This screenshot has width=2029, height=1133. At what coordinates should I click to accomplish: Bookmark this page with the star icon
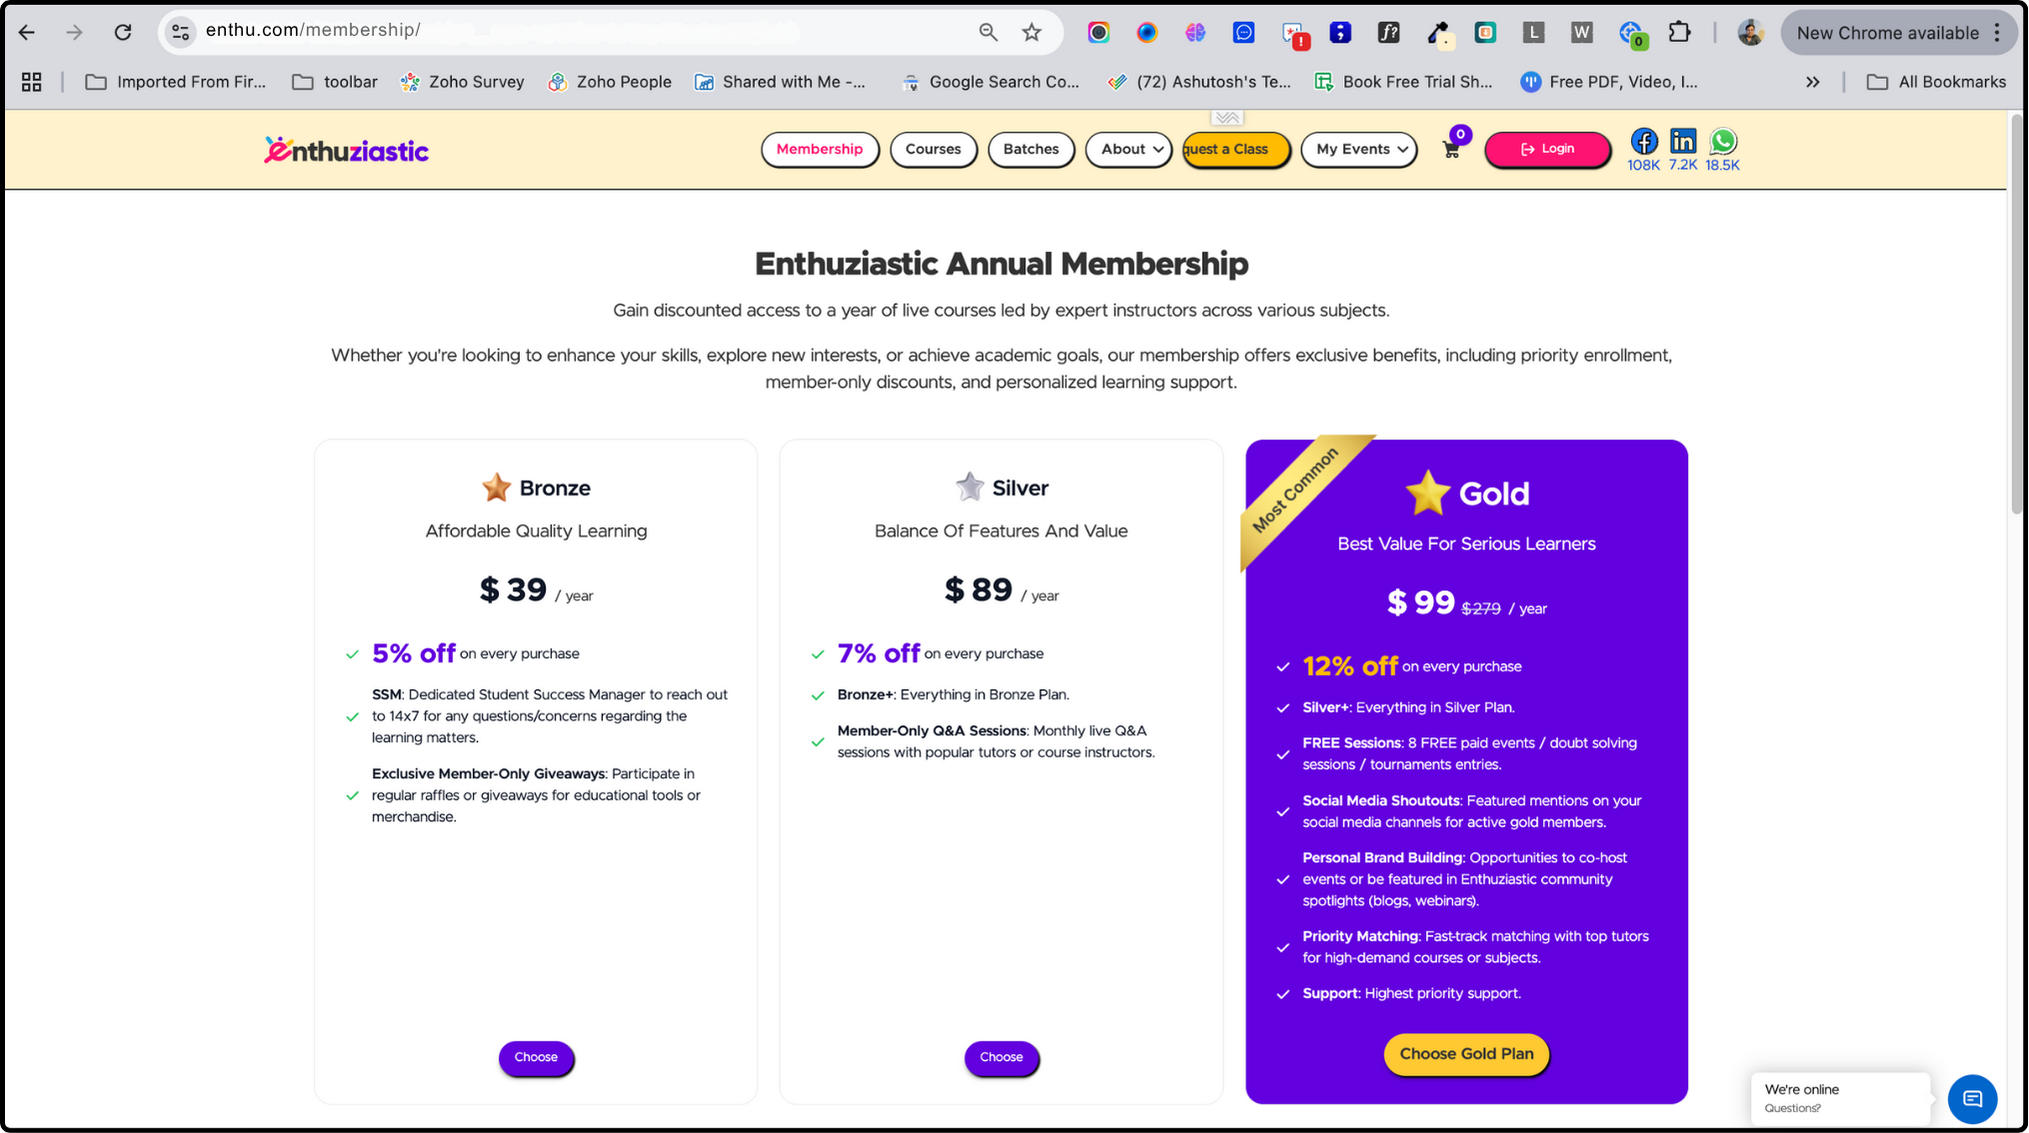click(x=1032, y=32)
